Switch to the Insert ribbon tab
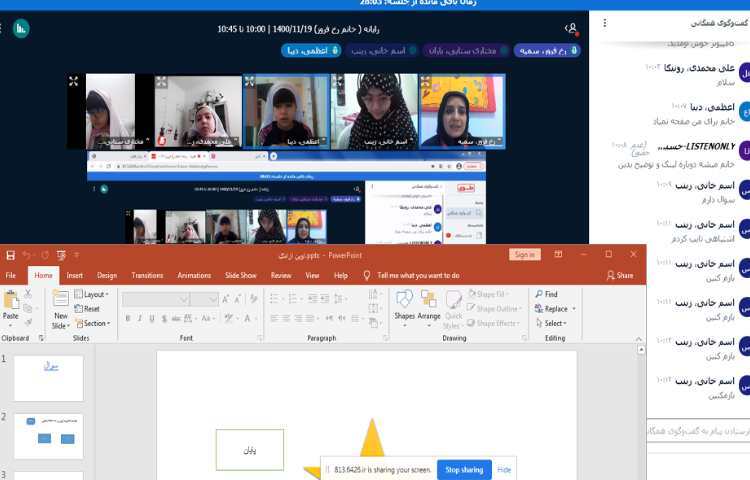750x480 pixels. (x=75, y=275)
